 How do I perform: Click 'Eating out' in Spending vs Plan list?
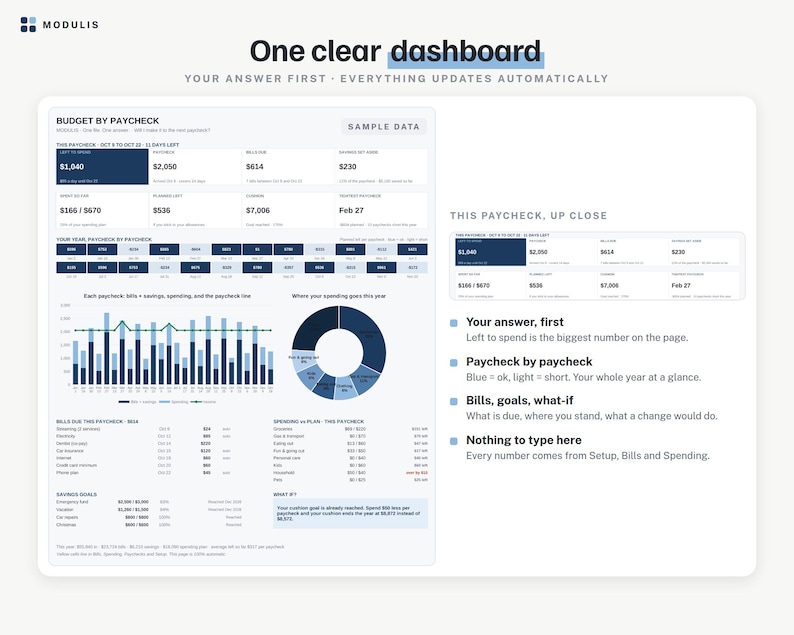click(x=283, y=444)
